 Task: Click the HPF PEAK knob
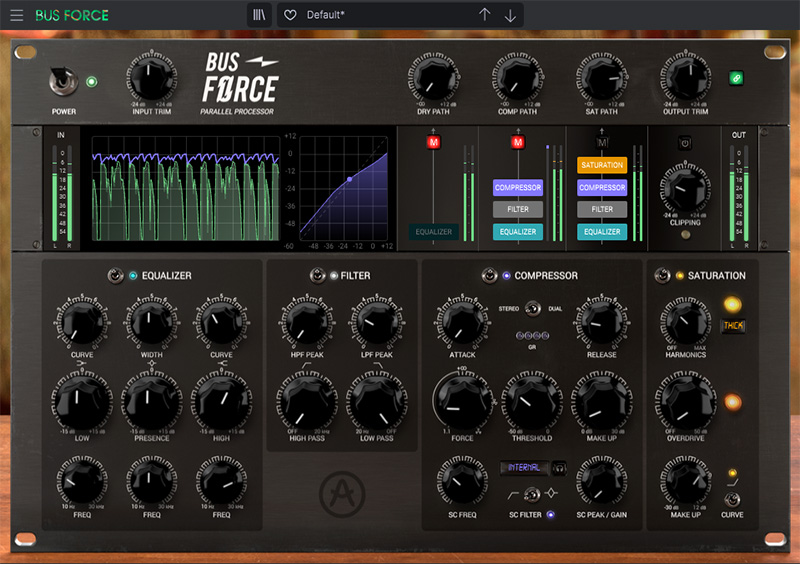coord(307,322)
